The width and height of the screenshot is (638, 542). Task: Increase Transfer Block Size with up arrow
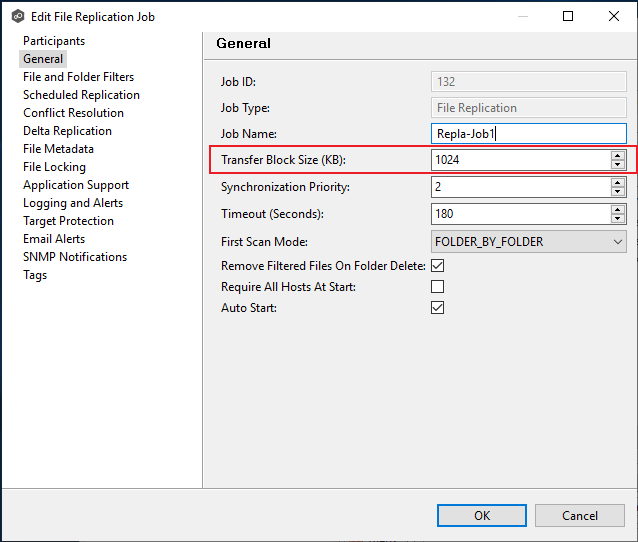click(x=618, y=155)
